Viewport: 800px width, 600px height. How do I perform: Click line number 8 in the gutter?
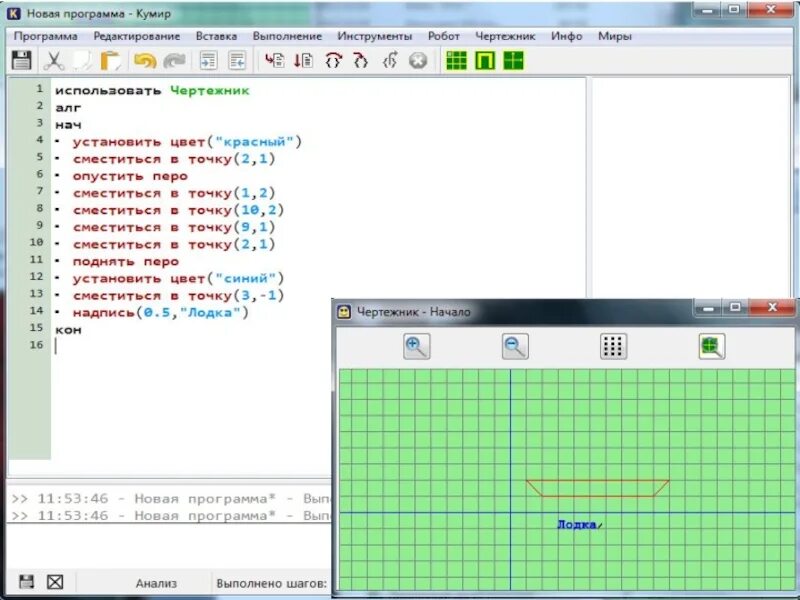click(40, 209)
